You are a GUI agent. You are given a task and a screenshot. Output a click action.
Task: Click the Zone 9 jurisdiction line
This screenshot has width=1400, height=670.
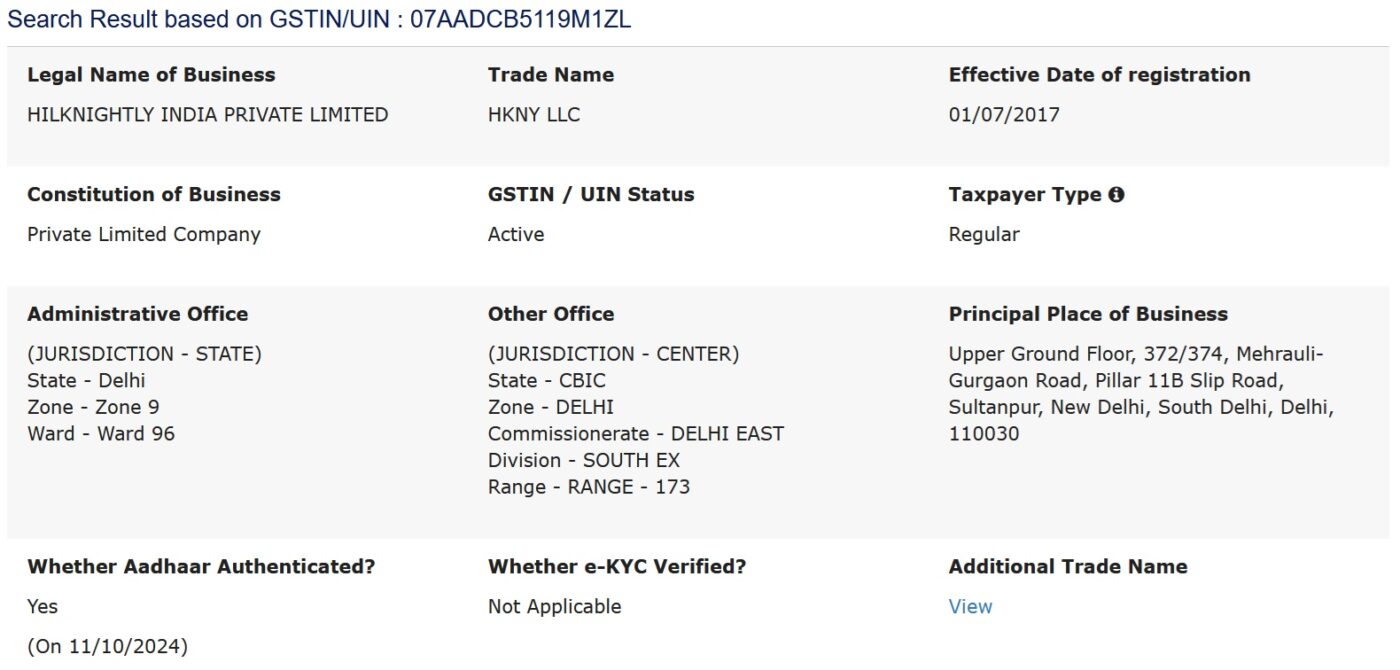point(93,407)
